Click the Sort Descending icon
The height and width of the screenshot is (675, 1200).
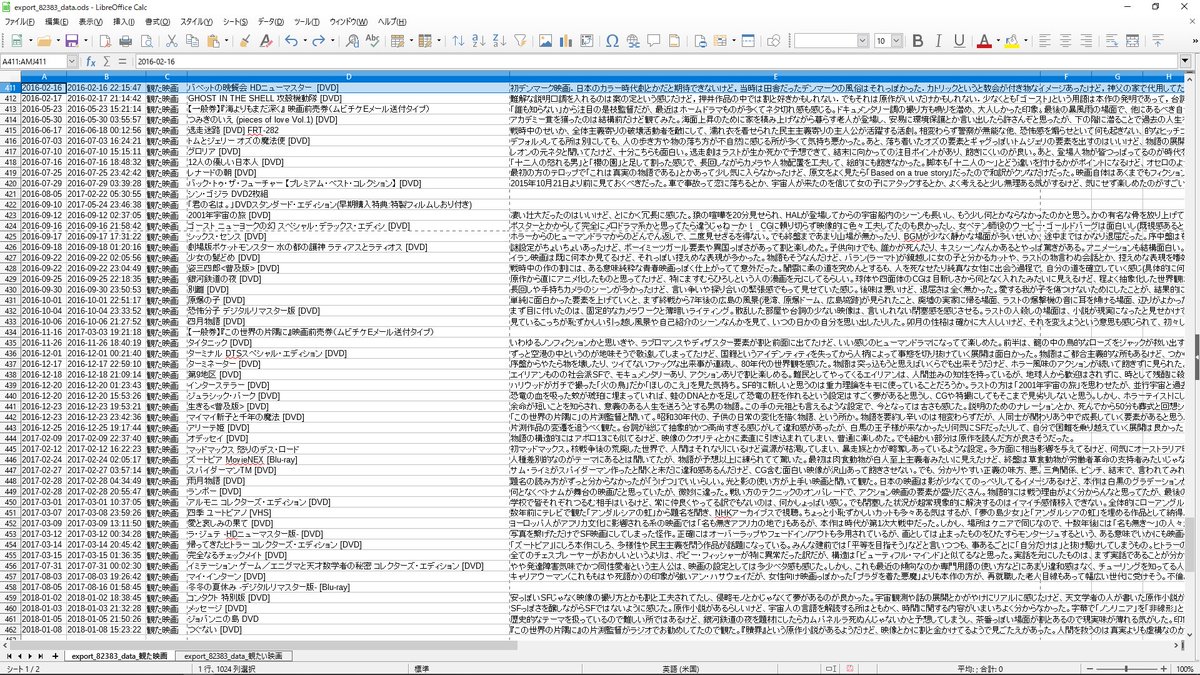[499, 41]
